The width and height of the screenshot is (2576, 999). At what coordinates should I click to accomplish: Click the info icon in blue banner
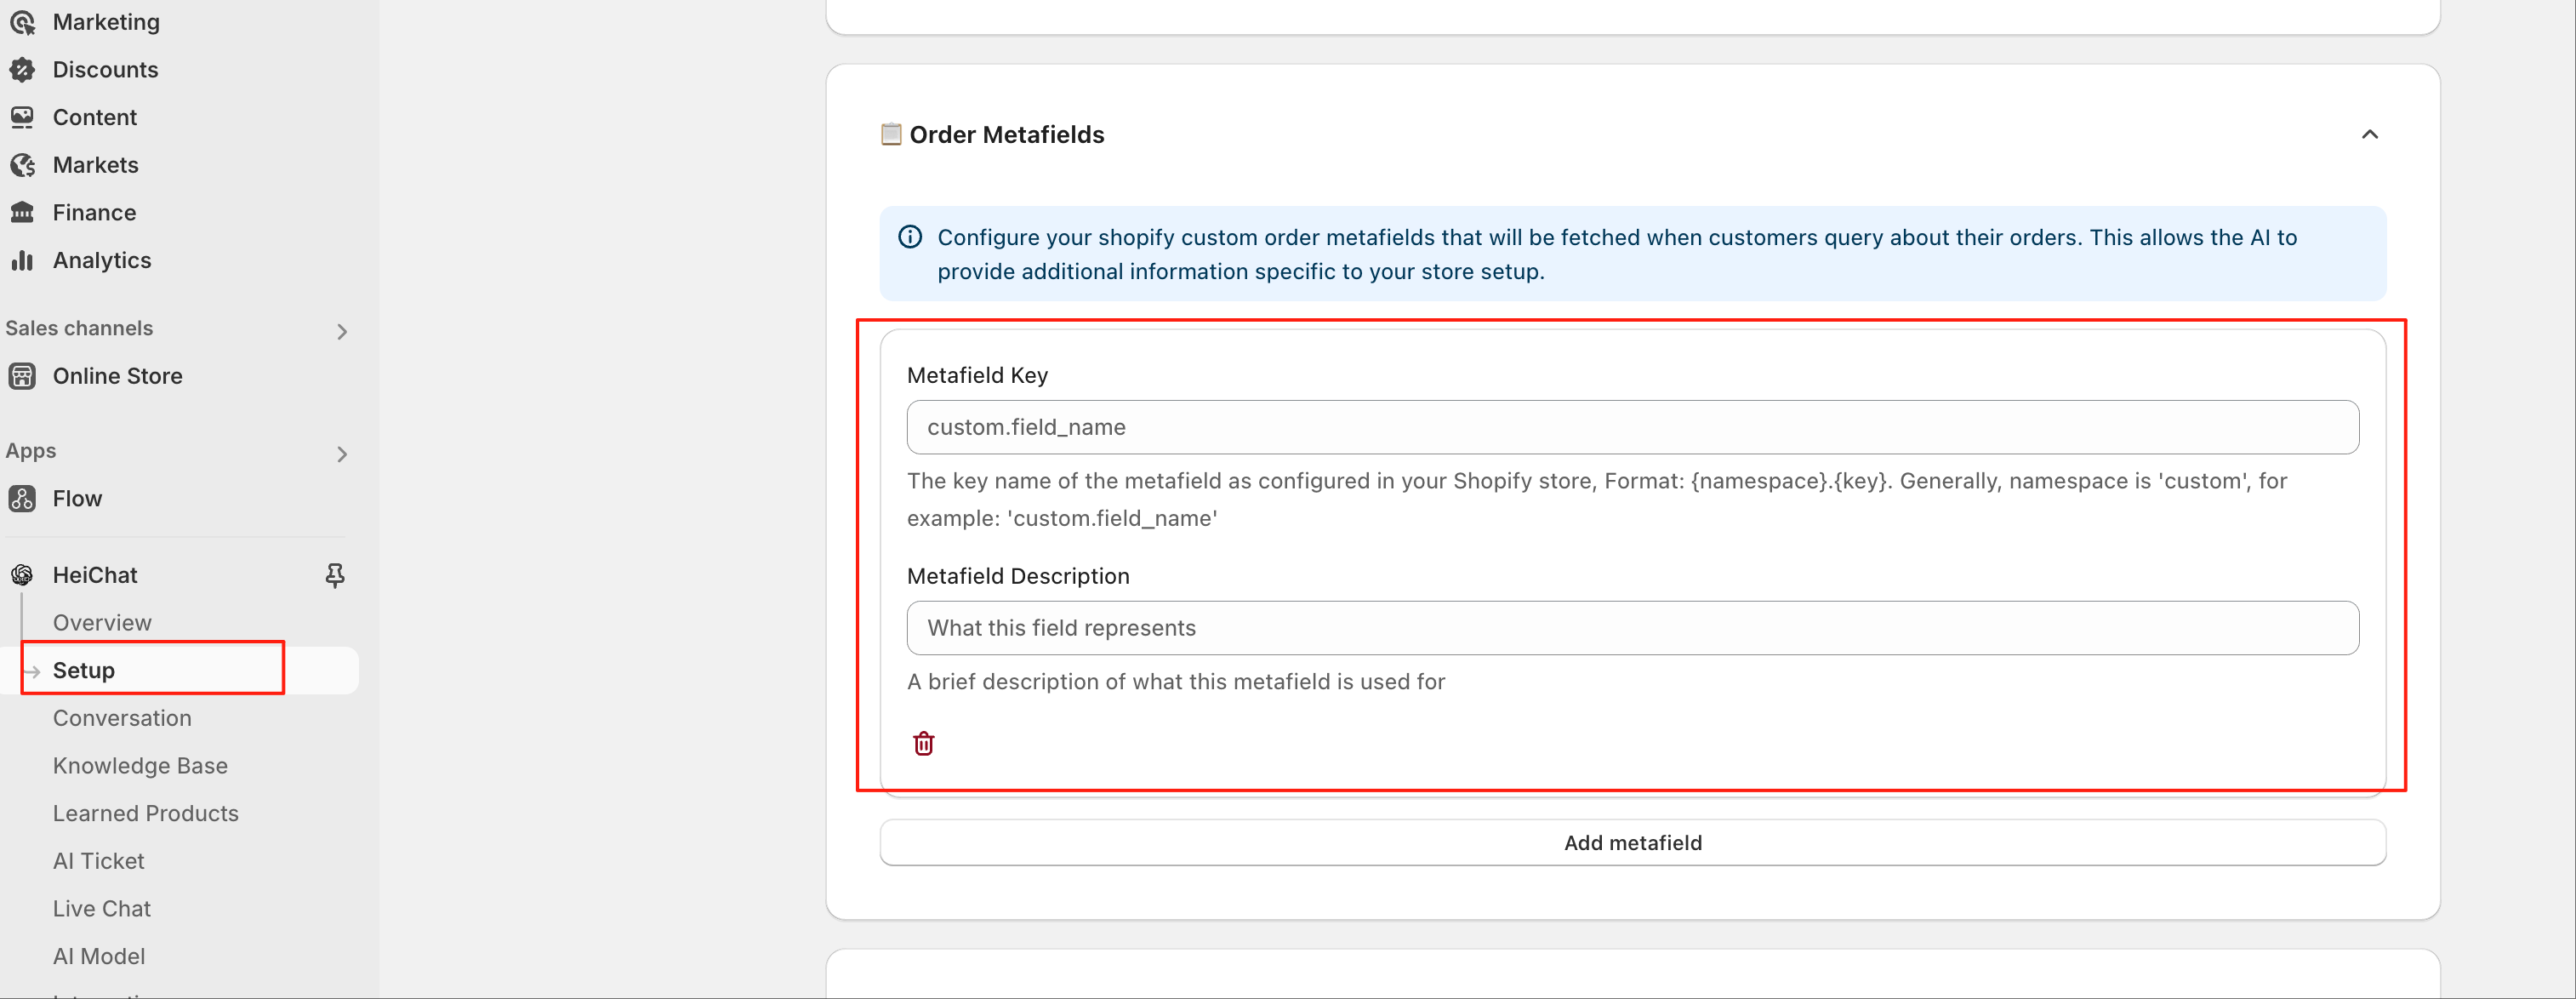point(910,237)
